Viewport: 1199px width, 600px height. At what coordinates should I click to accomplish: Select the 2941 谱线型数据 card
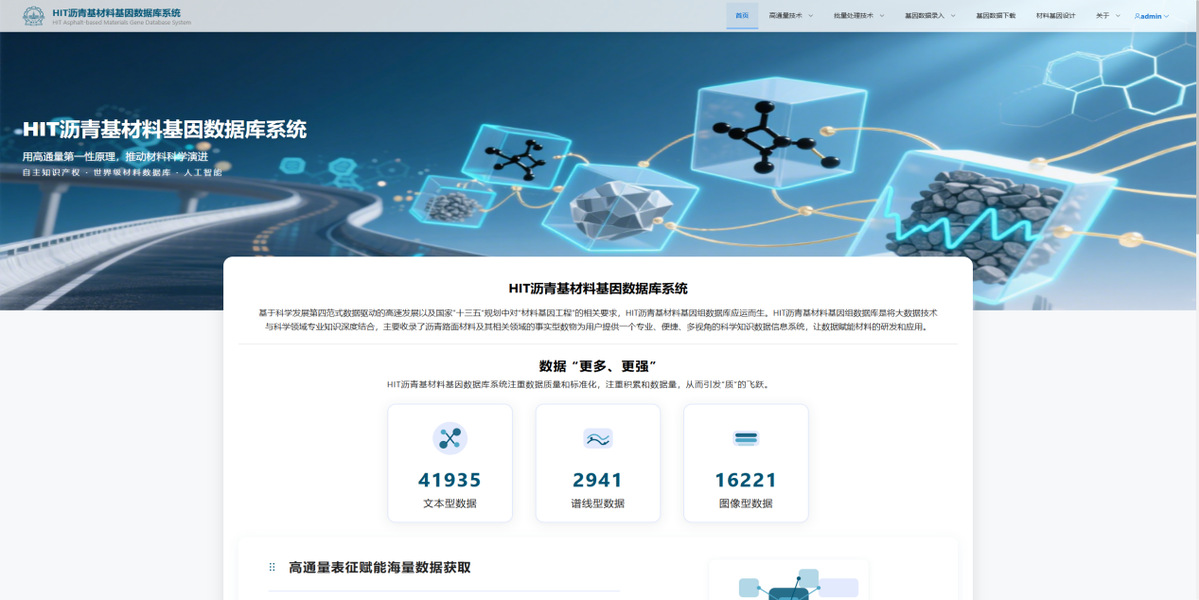pos(598,463)
